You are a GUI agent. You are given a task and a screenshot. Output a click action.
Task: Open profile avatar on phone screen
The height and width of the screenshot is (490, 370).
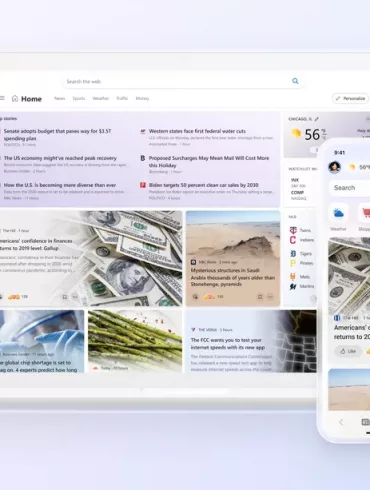point(334,167)
